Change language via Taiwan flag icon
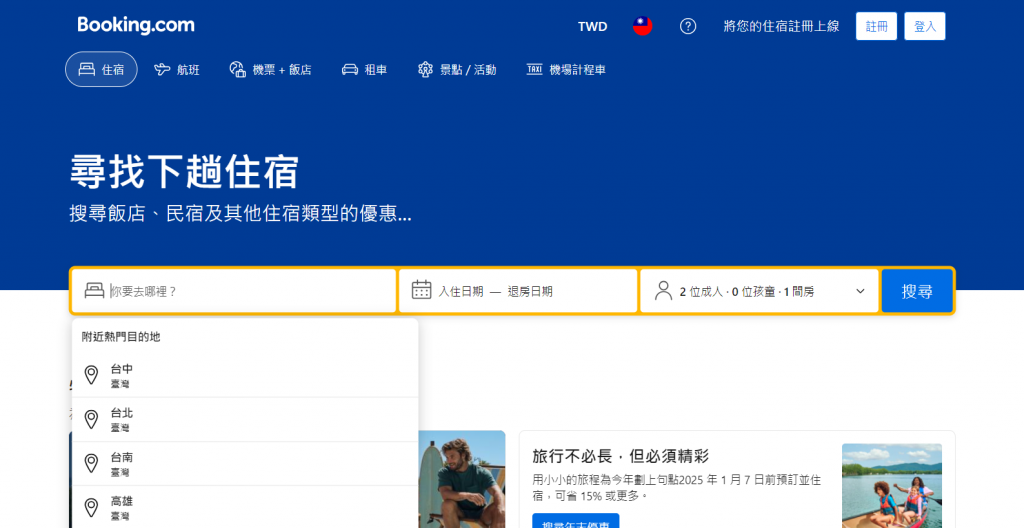This screenshot has height=528, width=1024. [x=643, y=26]
